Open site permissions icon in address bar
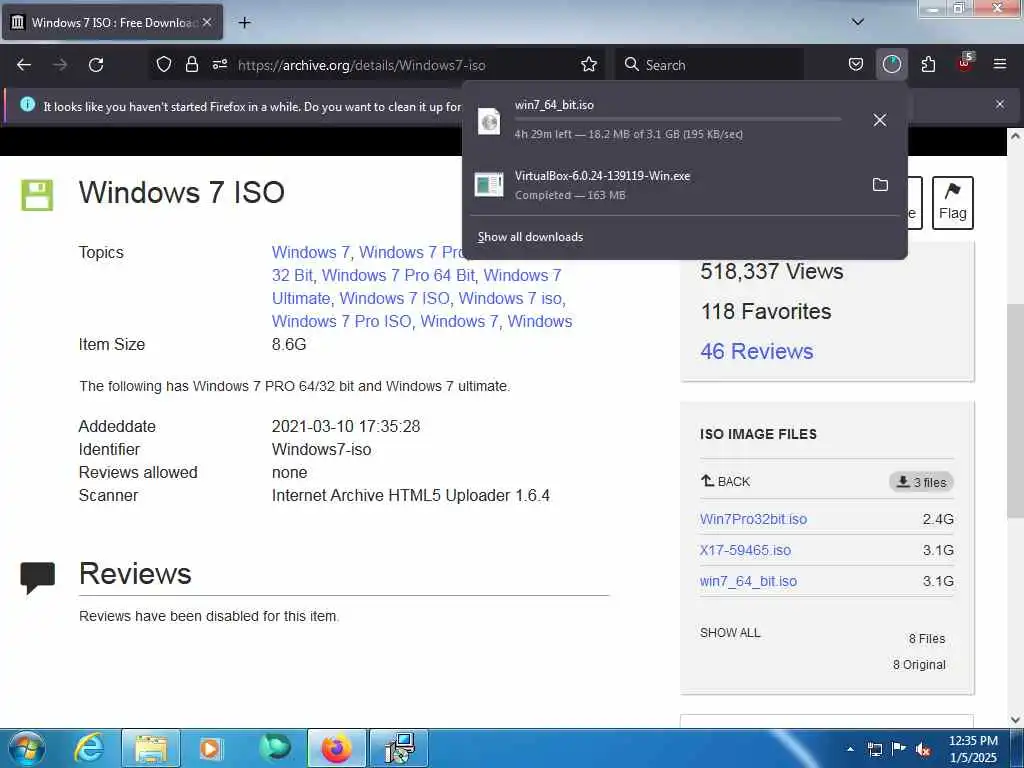The width and height of the screenshot is (1024, 768). (220, 64)
